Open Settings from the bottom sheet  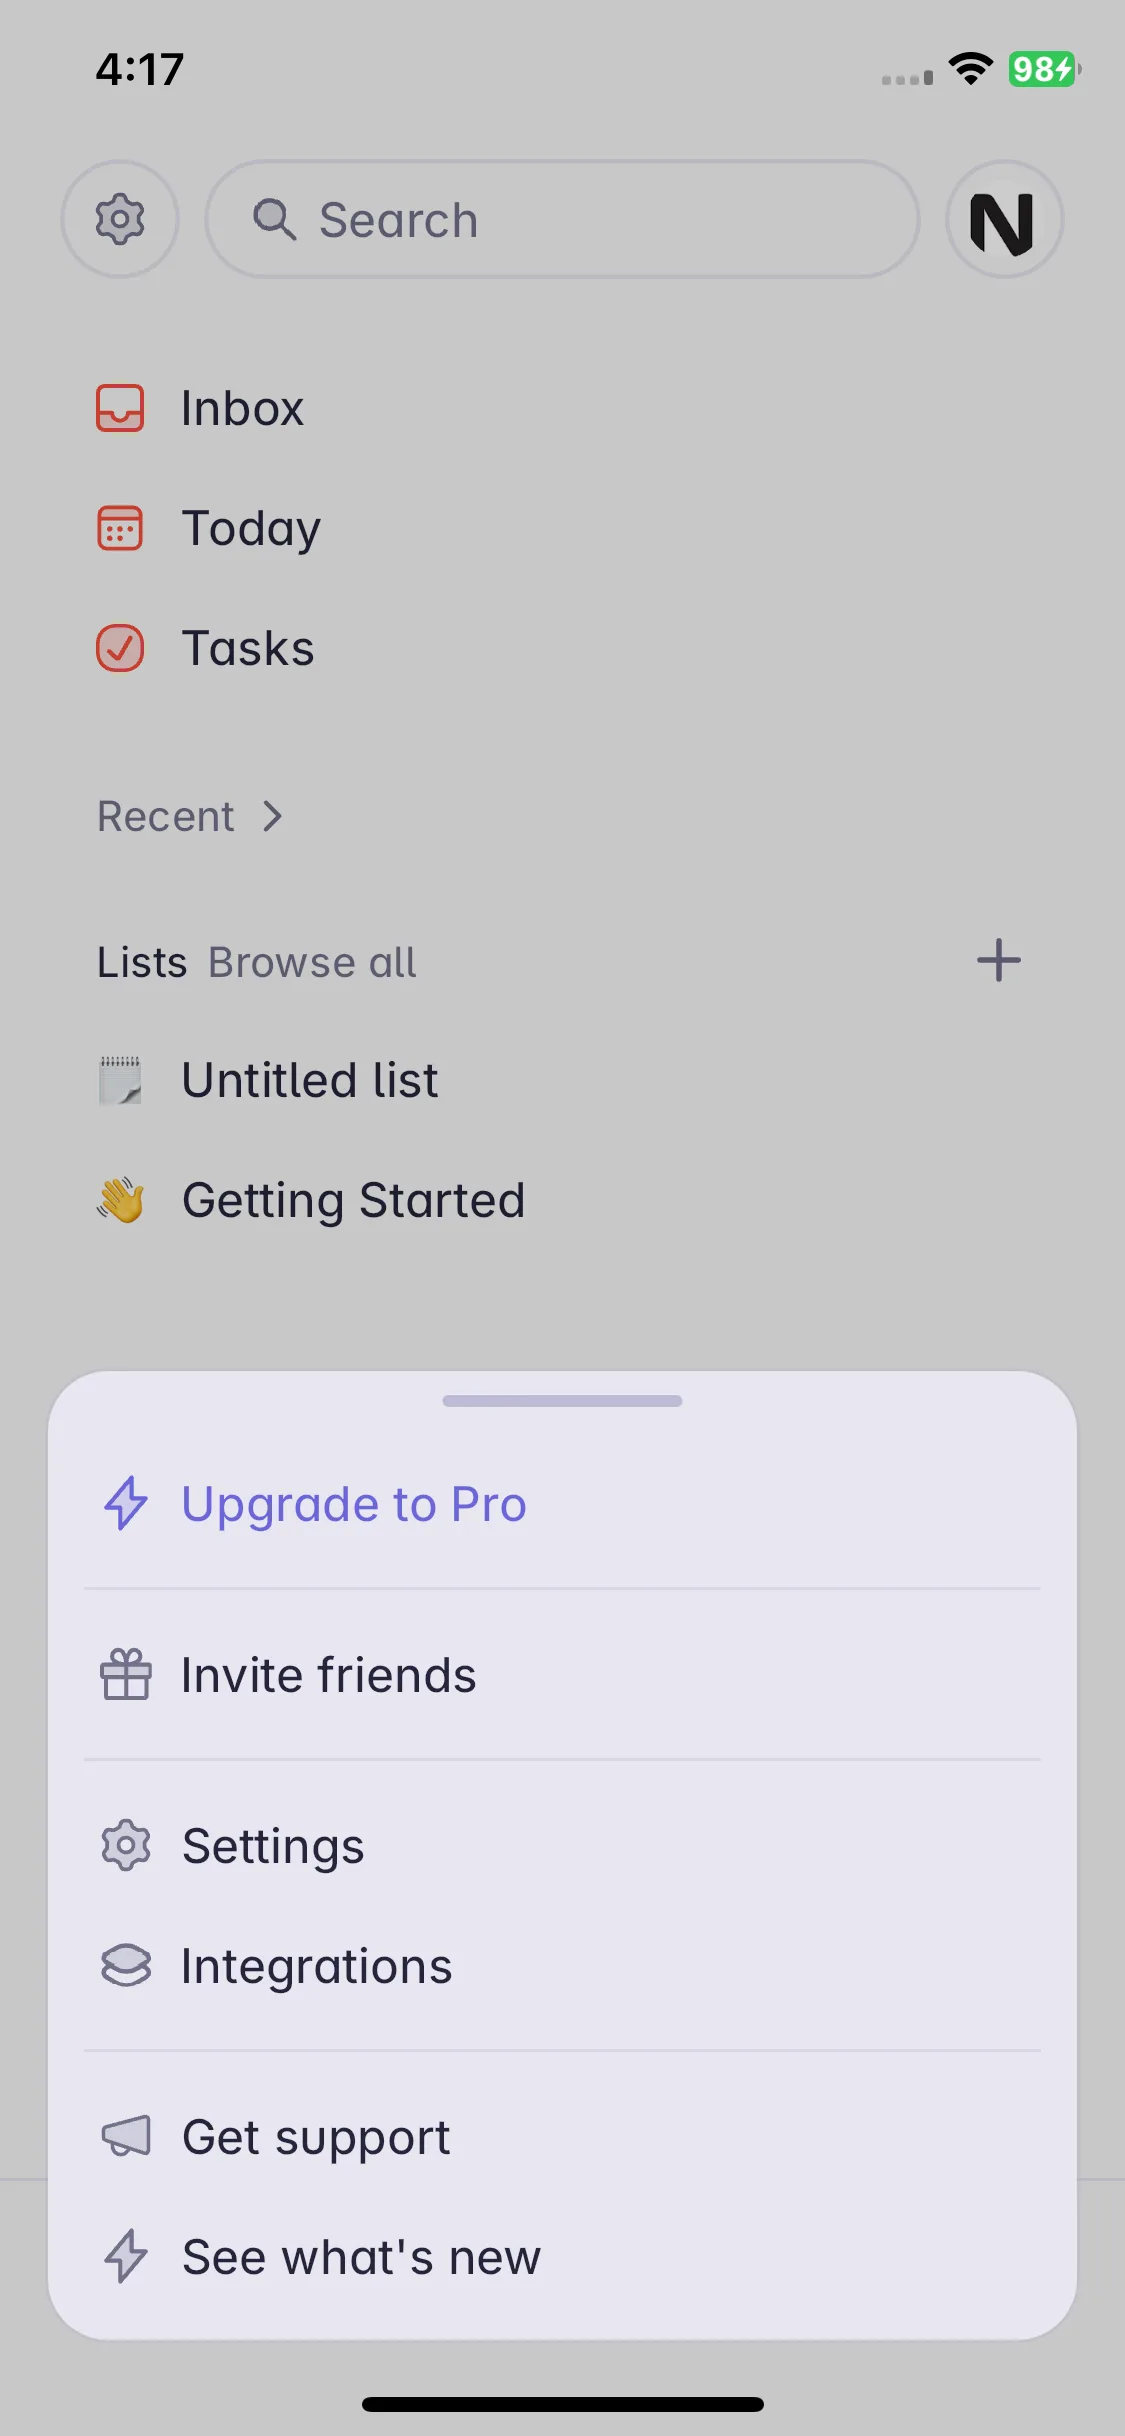562,1846
